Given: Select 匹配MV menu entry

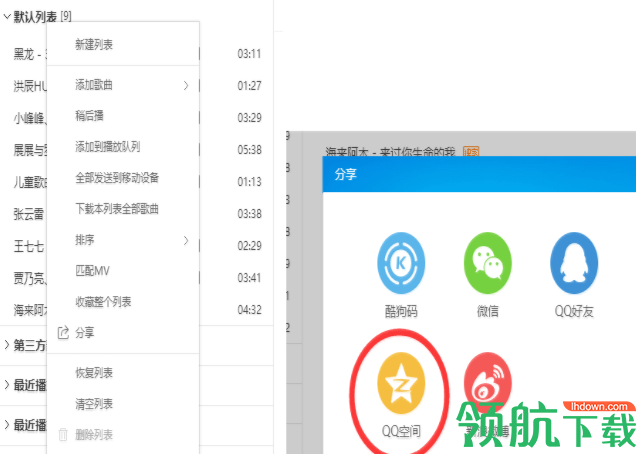Looking at the screenshot, I should (92, 271).
